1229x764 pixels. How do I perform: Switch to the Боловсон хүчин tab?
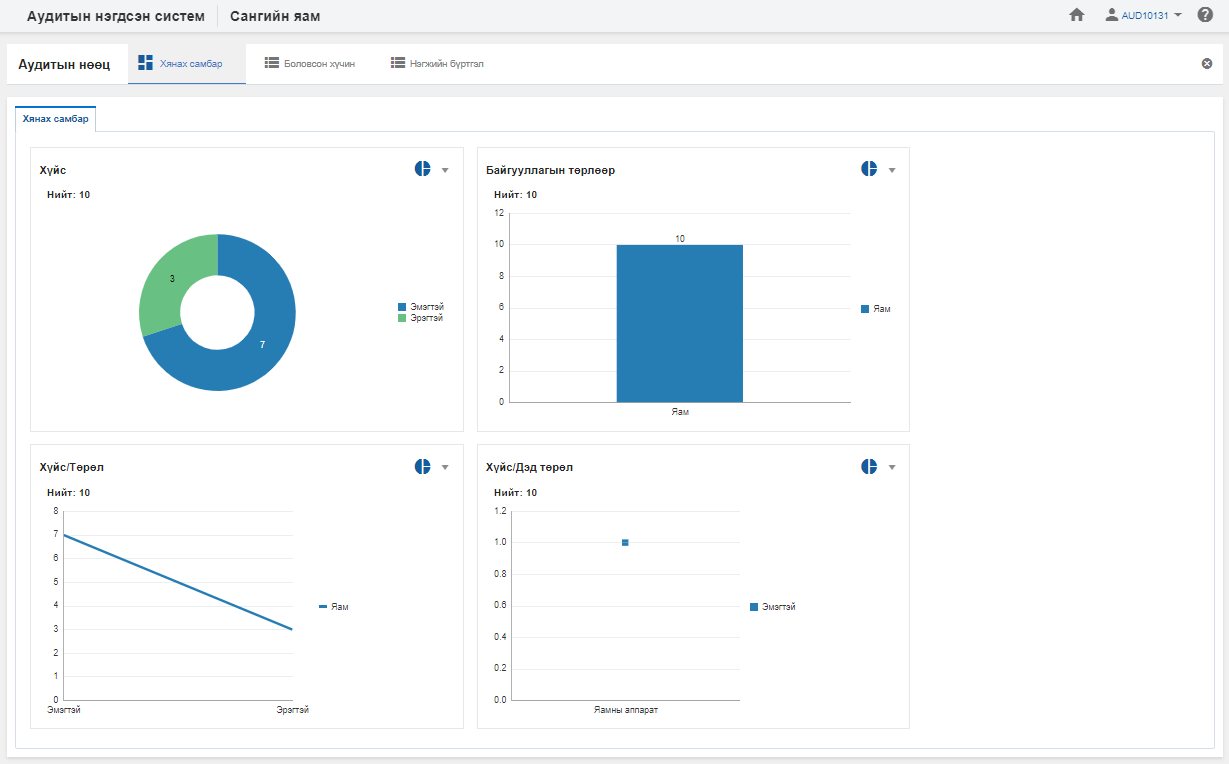pos(310,63)
